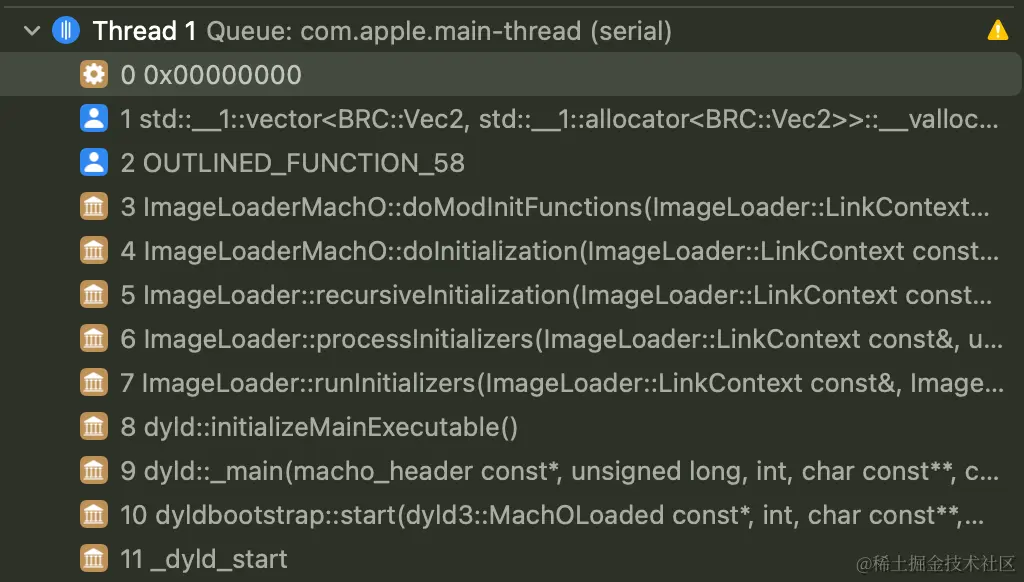
Task: Collapse the Thread 1 disclosure chevron
Action: pyautogui.click(x=31, y=31)
